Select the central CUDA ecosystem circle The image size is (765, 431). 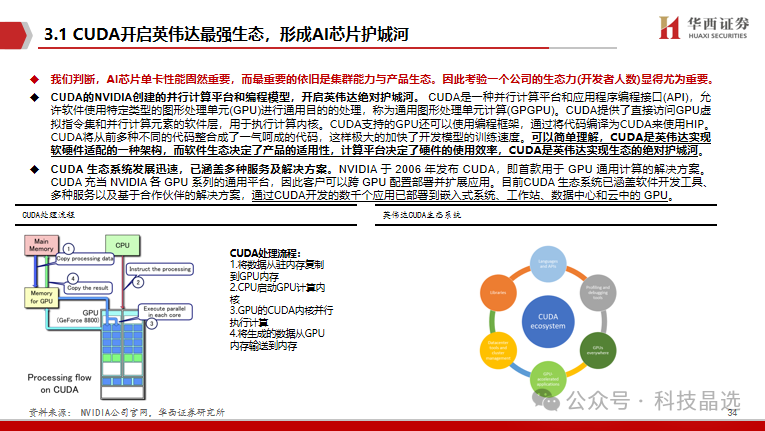[x=548, y=321]
